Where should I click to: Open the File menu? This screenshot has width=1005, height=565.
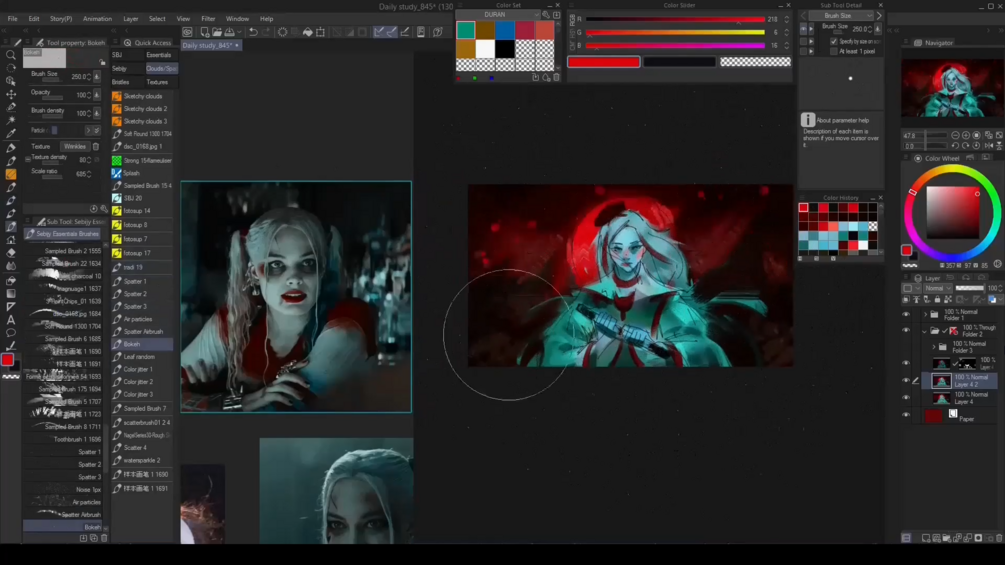pyautogui.click(x=12, y=19)
